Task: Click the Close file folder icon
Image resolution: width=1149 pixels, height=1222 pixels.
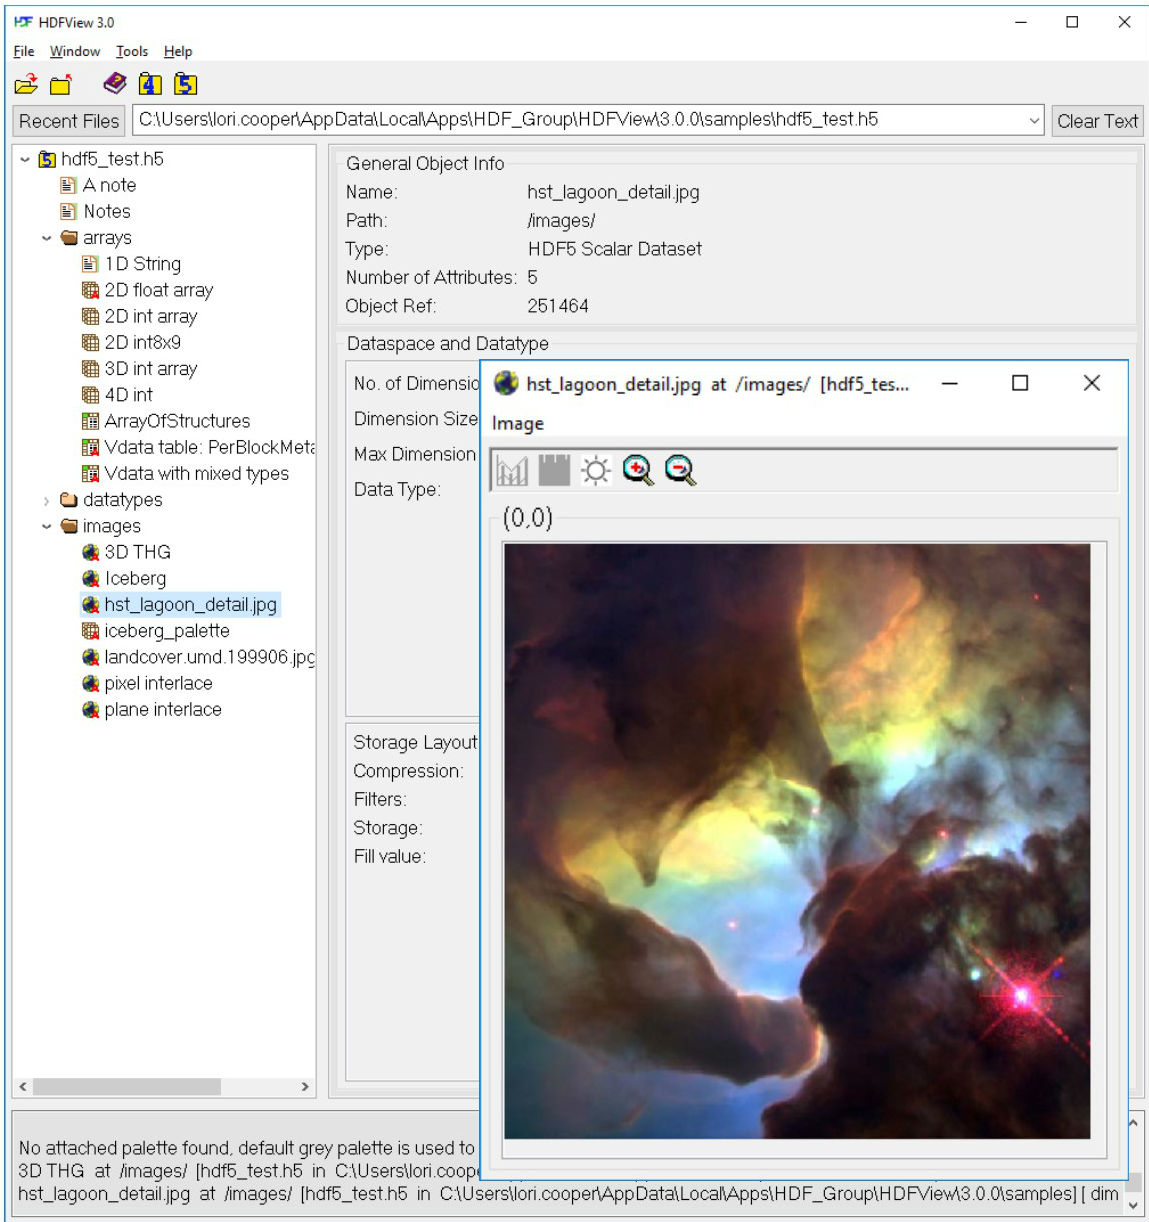Action: [x=62, y=85]
